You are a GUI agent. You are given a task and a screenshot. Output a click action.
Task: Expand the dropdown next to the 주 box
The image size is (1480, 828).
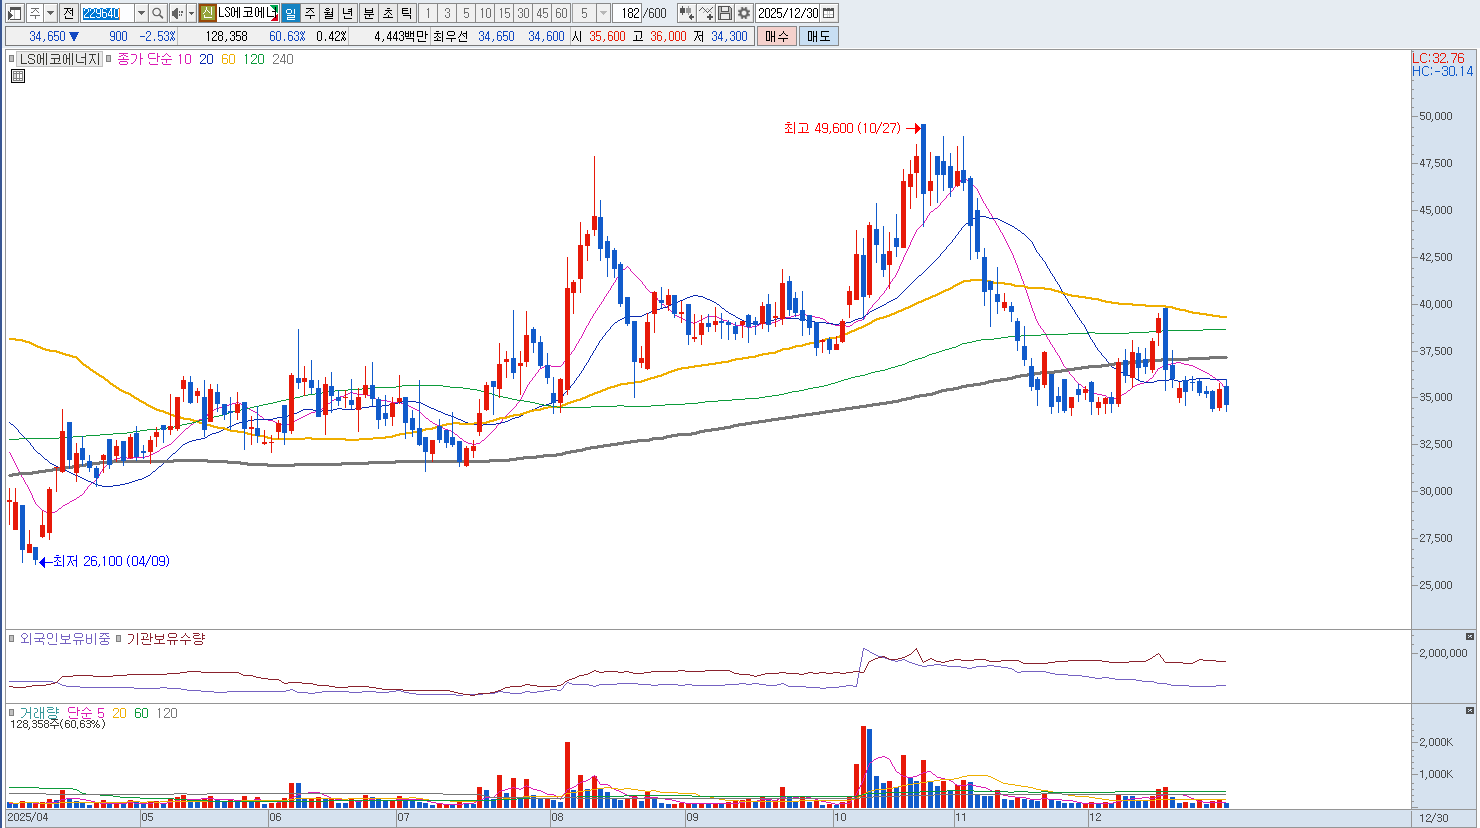50,13
